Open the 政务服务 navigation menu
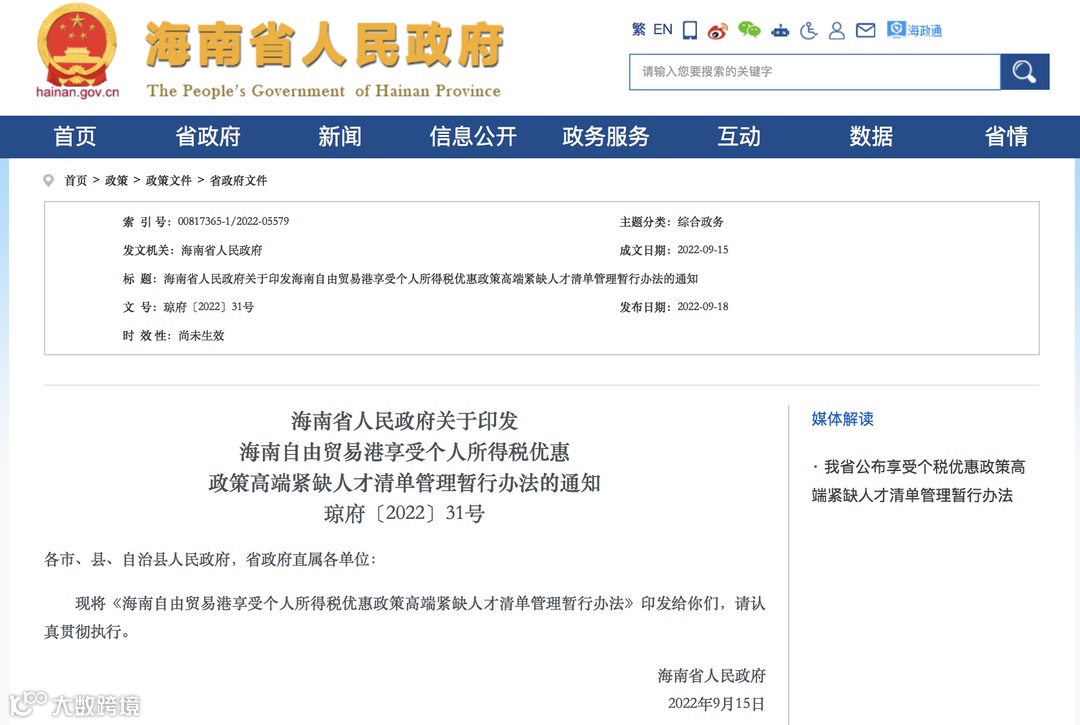The width and height of the screenshot is (1080, 725). 605,136
